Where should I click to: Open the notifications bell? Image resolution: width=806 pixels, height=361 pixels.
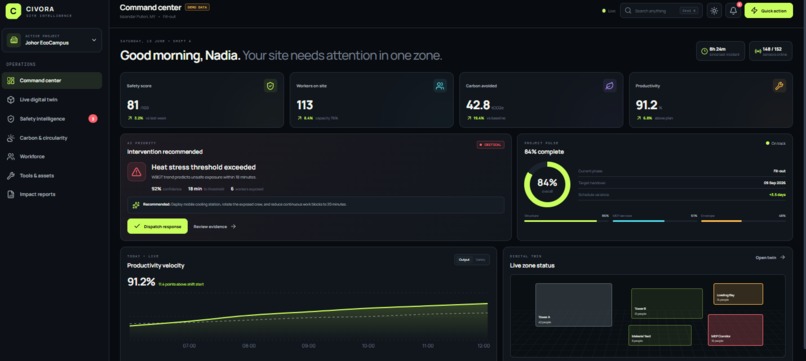(x=734, y=11)
